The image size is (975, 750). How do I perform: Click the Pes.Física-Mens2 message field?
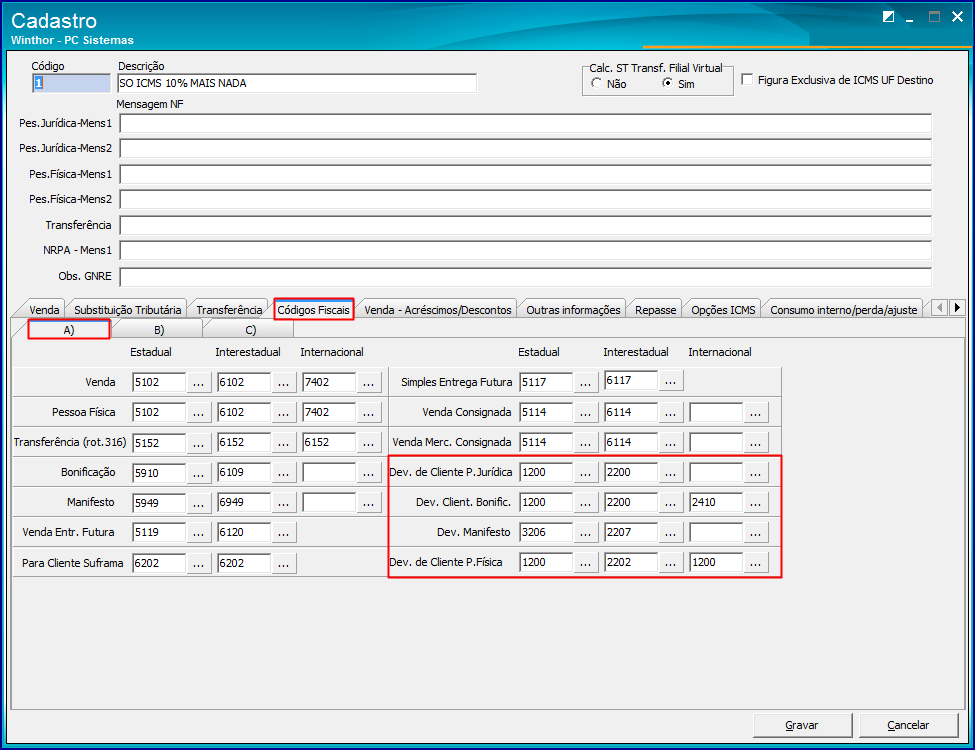pos(525,200)
